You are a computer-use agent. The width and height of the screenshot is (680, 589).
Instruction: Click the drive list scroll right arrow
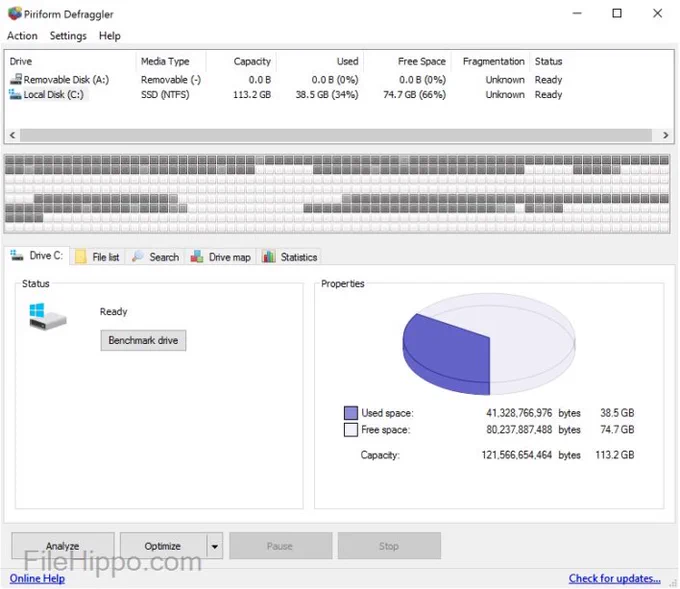pyautogui.click(x=665, y=135)
